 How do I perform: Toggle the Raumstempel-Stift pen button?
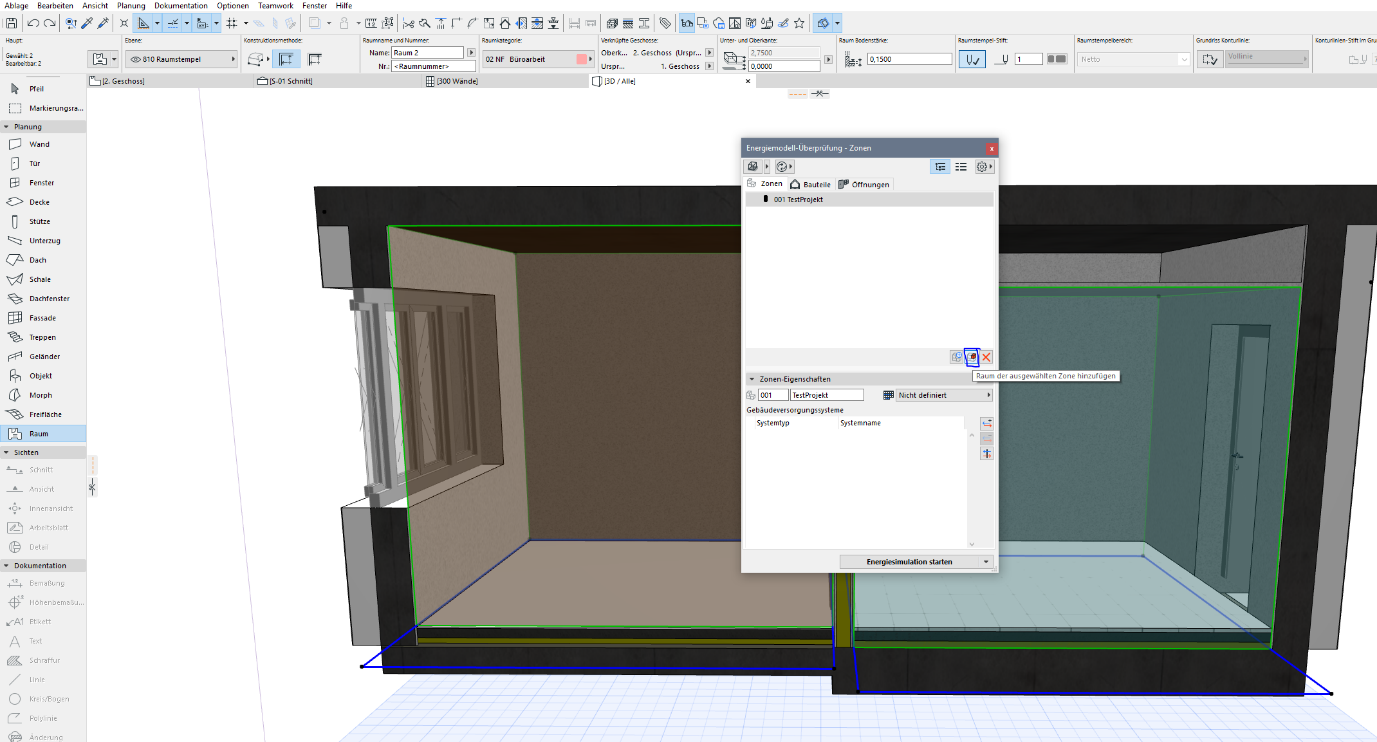[x=971, y=60]
